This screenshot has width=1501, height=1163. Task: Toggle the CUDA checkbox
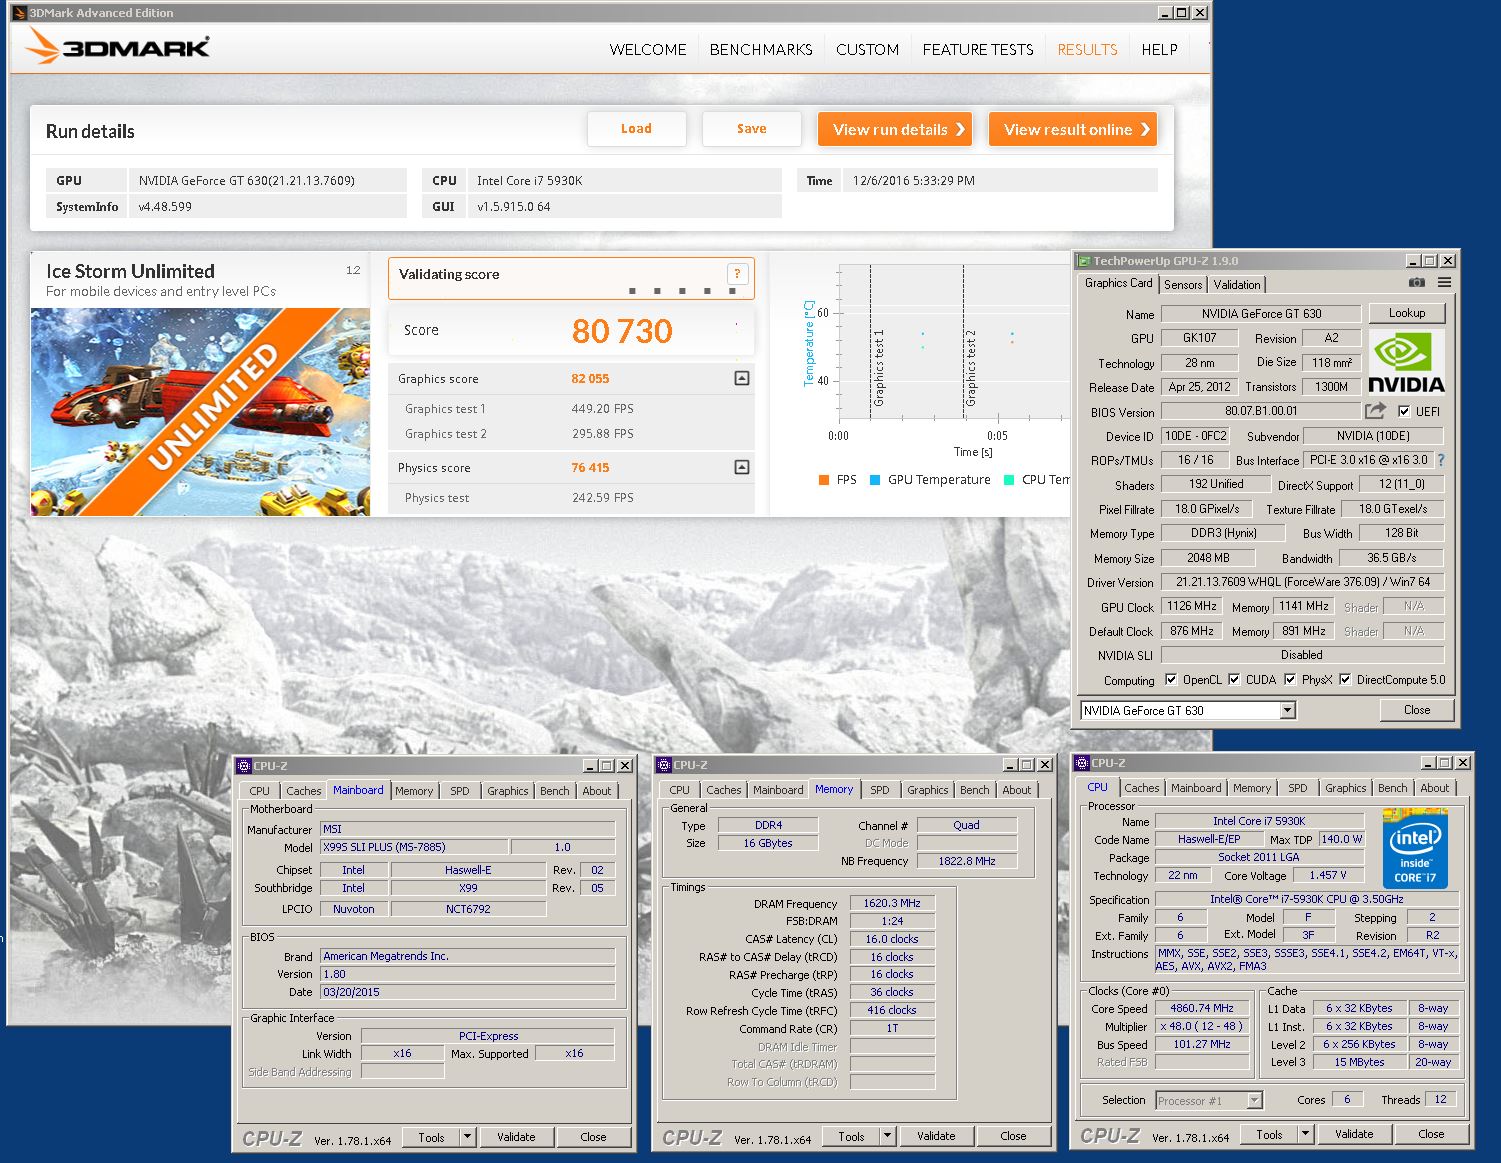coord(1234,679)
